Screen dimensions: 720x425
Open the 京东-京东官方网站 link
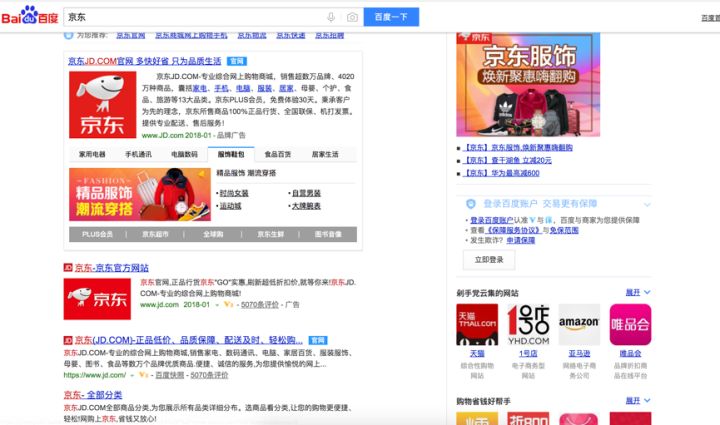(112, 268)
